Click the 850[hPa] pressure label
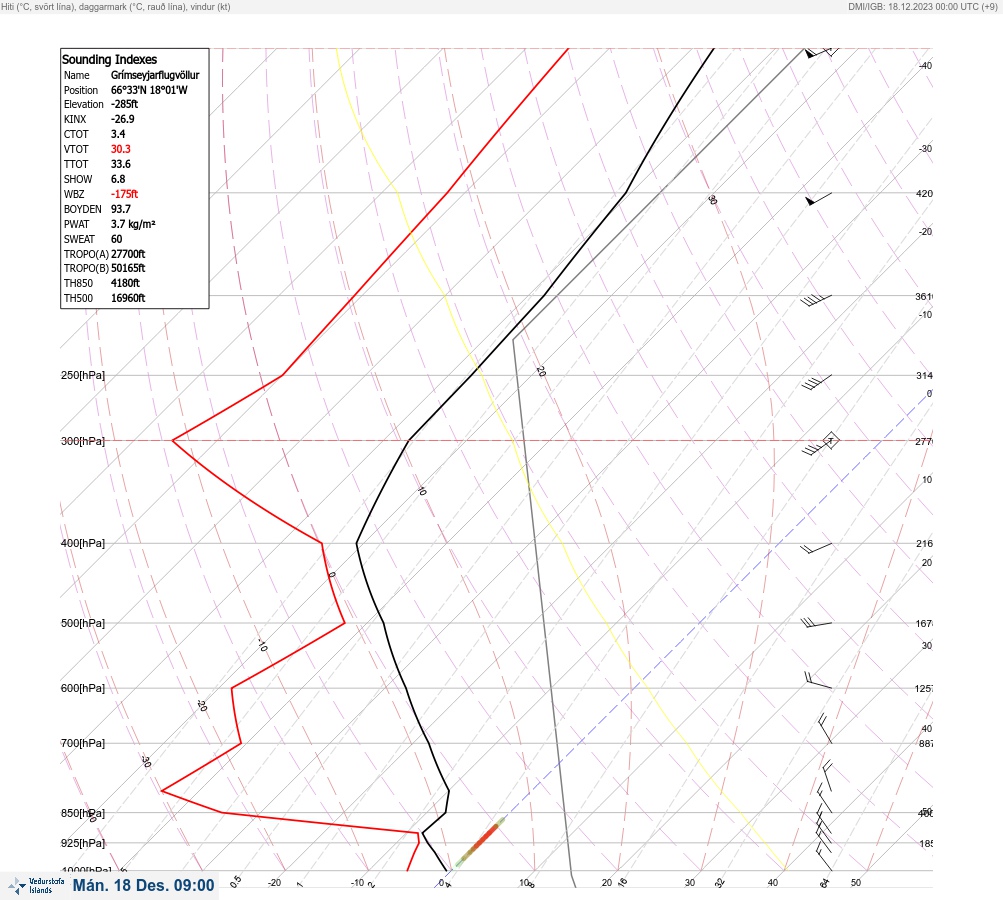 click(83, 813)
